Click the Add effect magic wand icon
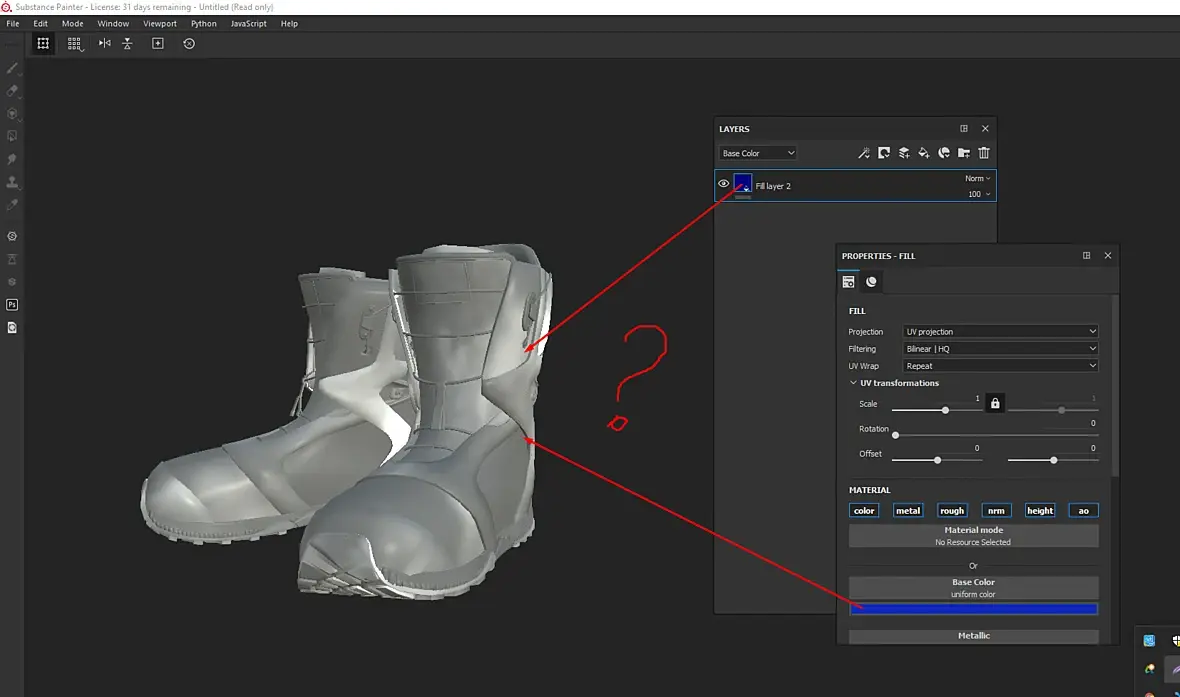 [x=865, y=153]
